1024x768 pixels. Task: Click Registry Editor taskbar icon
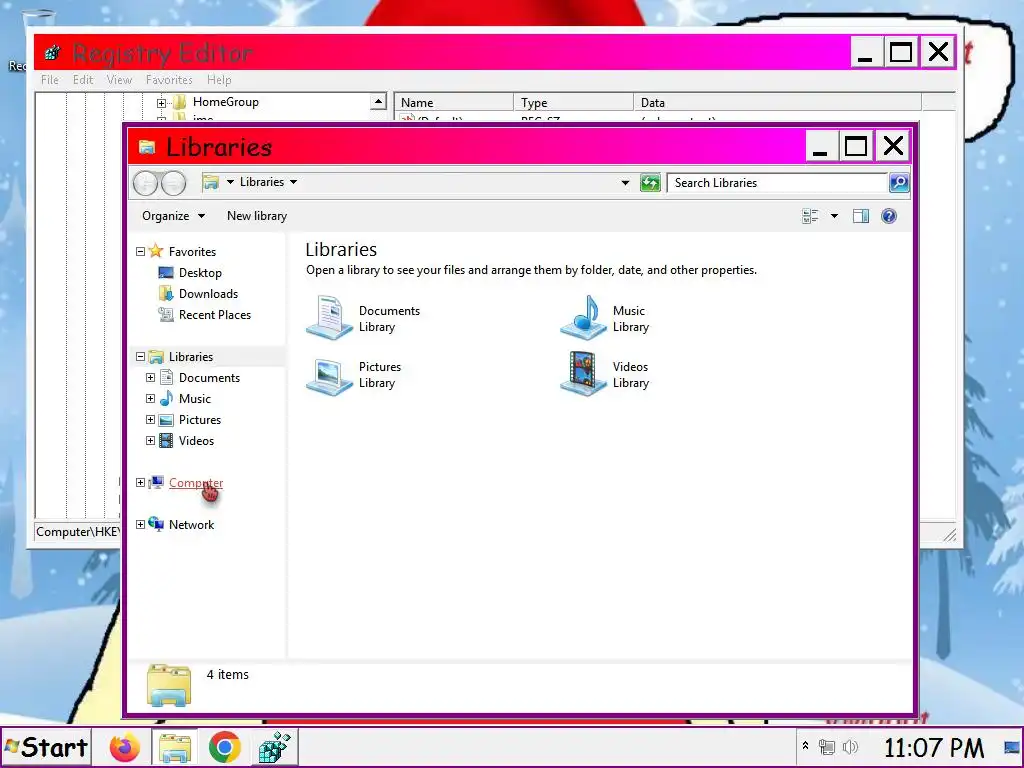tap(274, 747)
